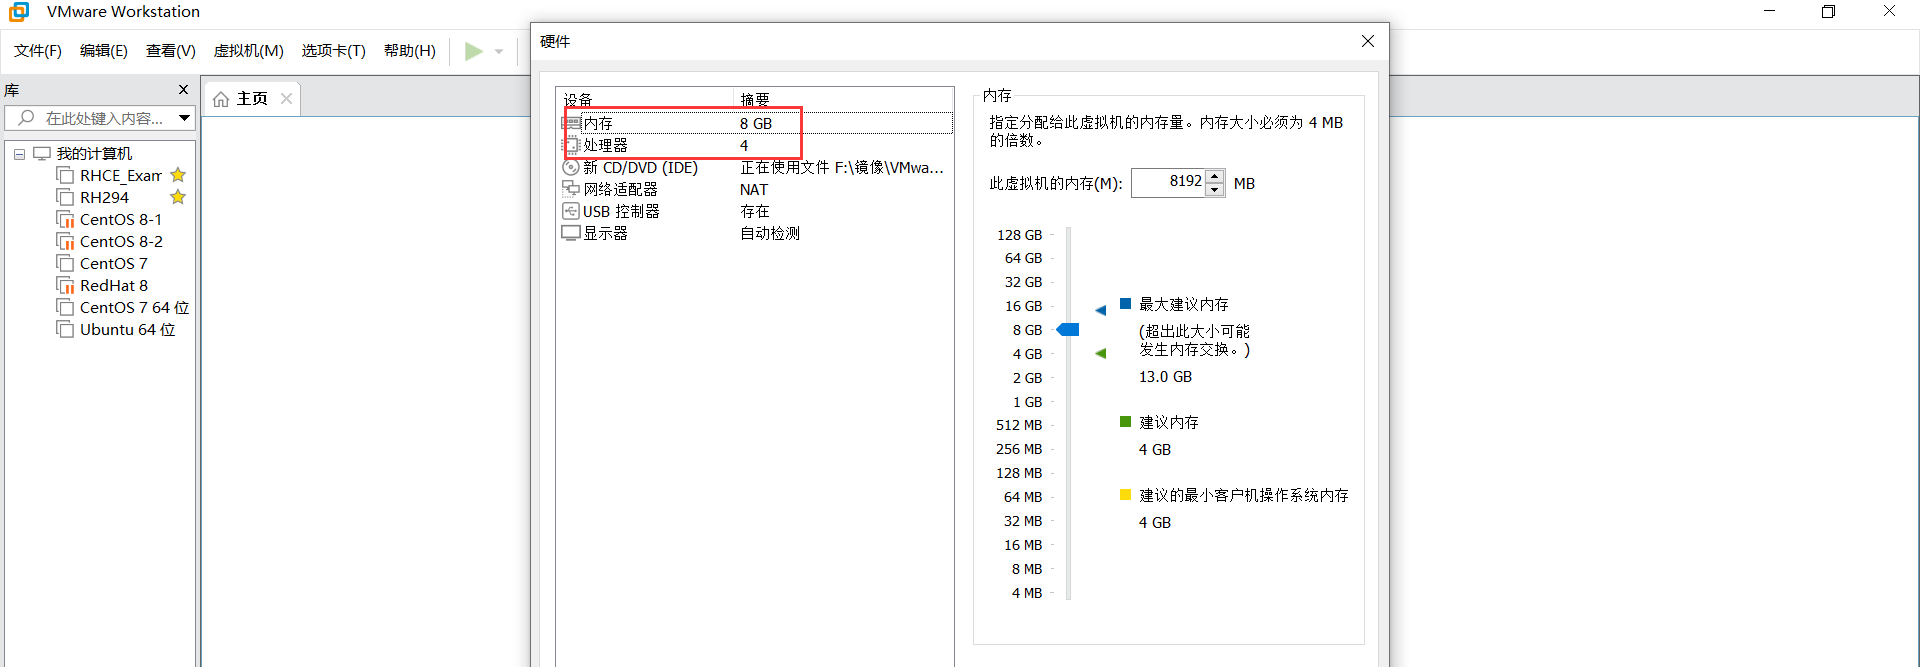The image size is (1920, 667).
Task: Open the 文件(F) menu
Action: point(38,51)
